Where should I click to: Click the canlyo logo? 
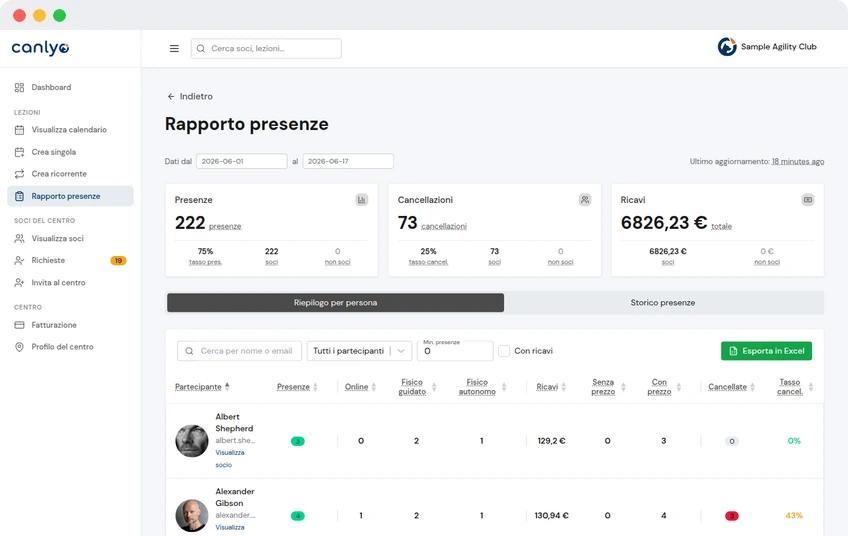point(41,48)
